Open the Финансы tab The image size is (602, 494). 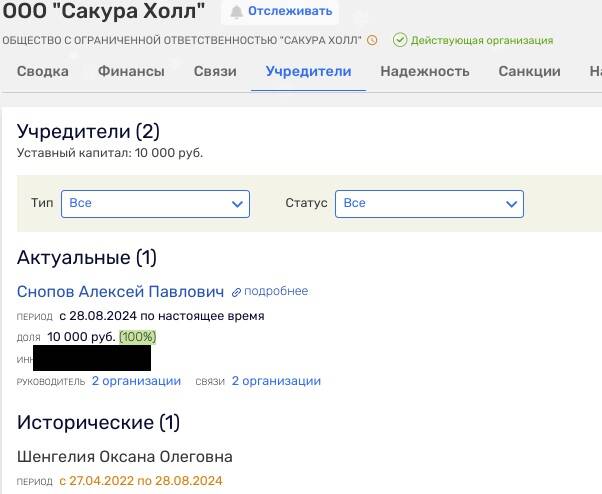pyautogui.click(x=131, y=72)
